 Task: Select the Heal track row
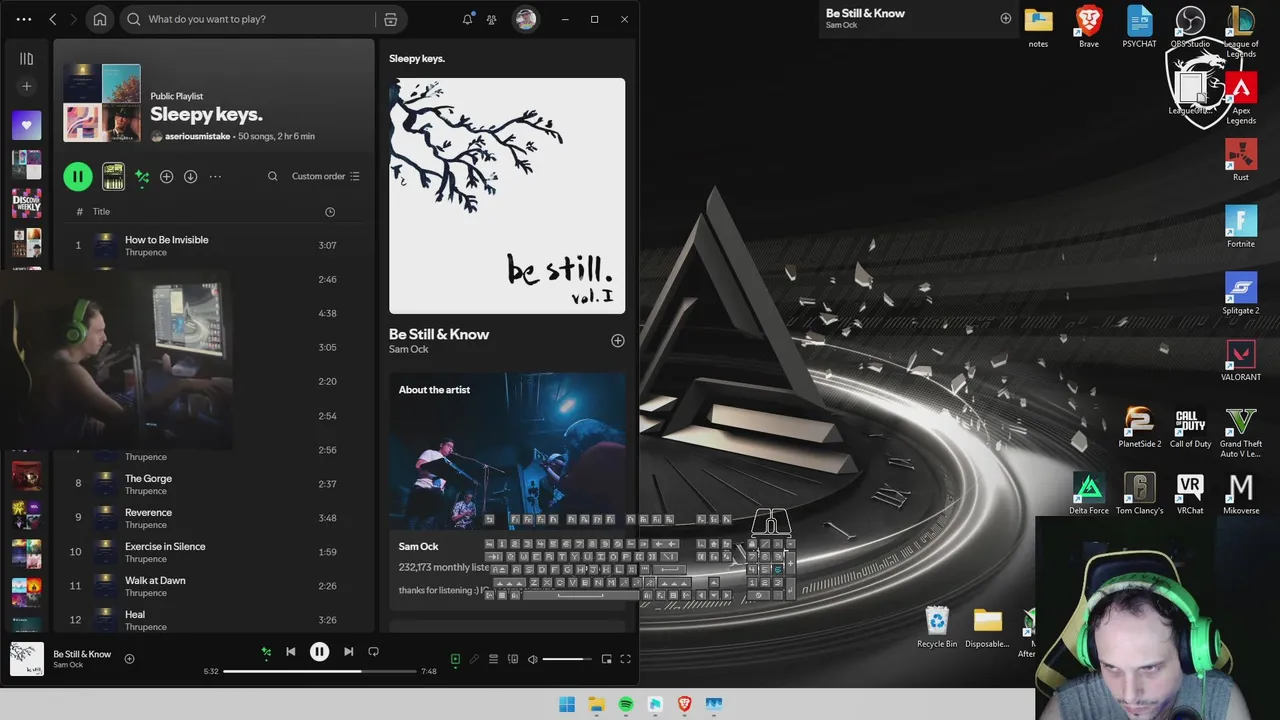pos(215,620)
